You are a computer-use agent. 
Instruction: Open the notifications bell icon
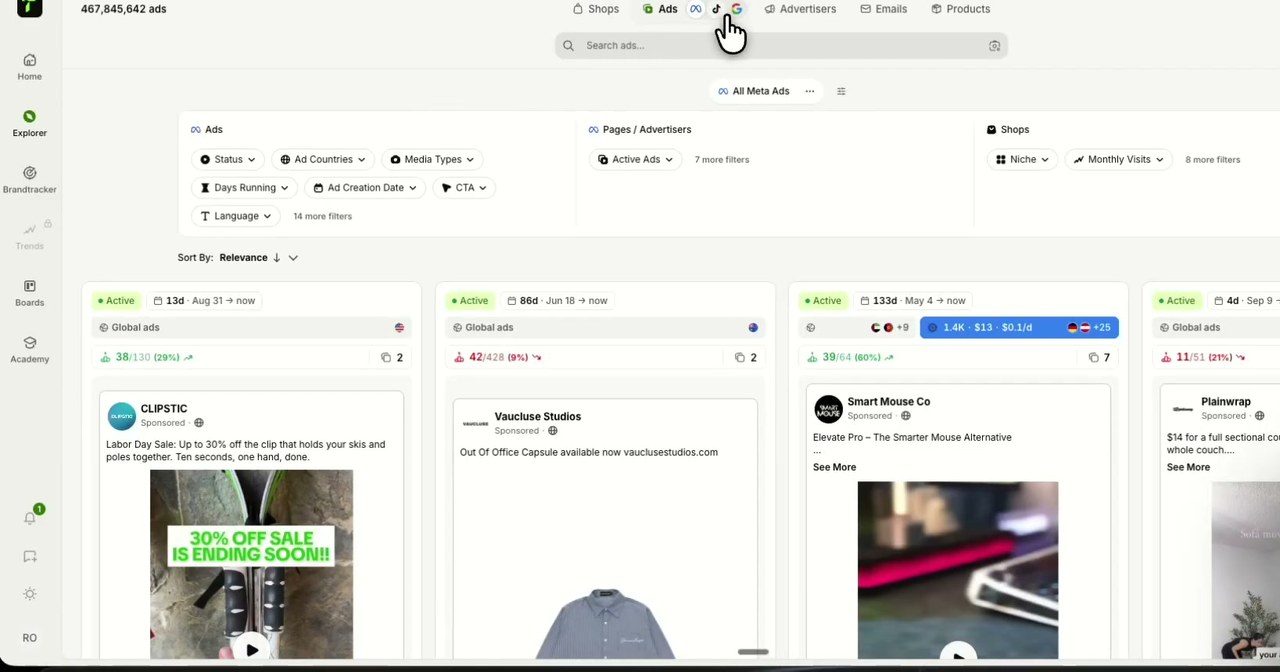click(30, 518)
